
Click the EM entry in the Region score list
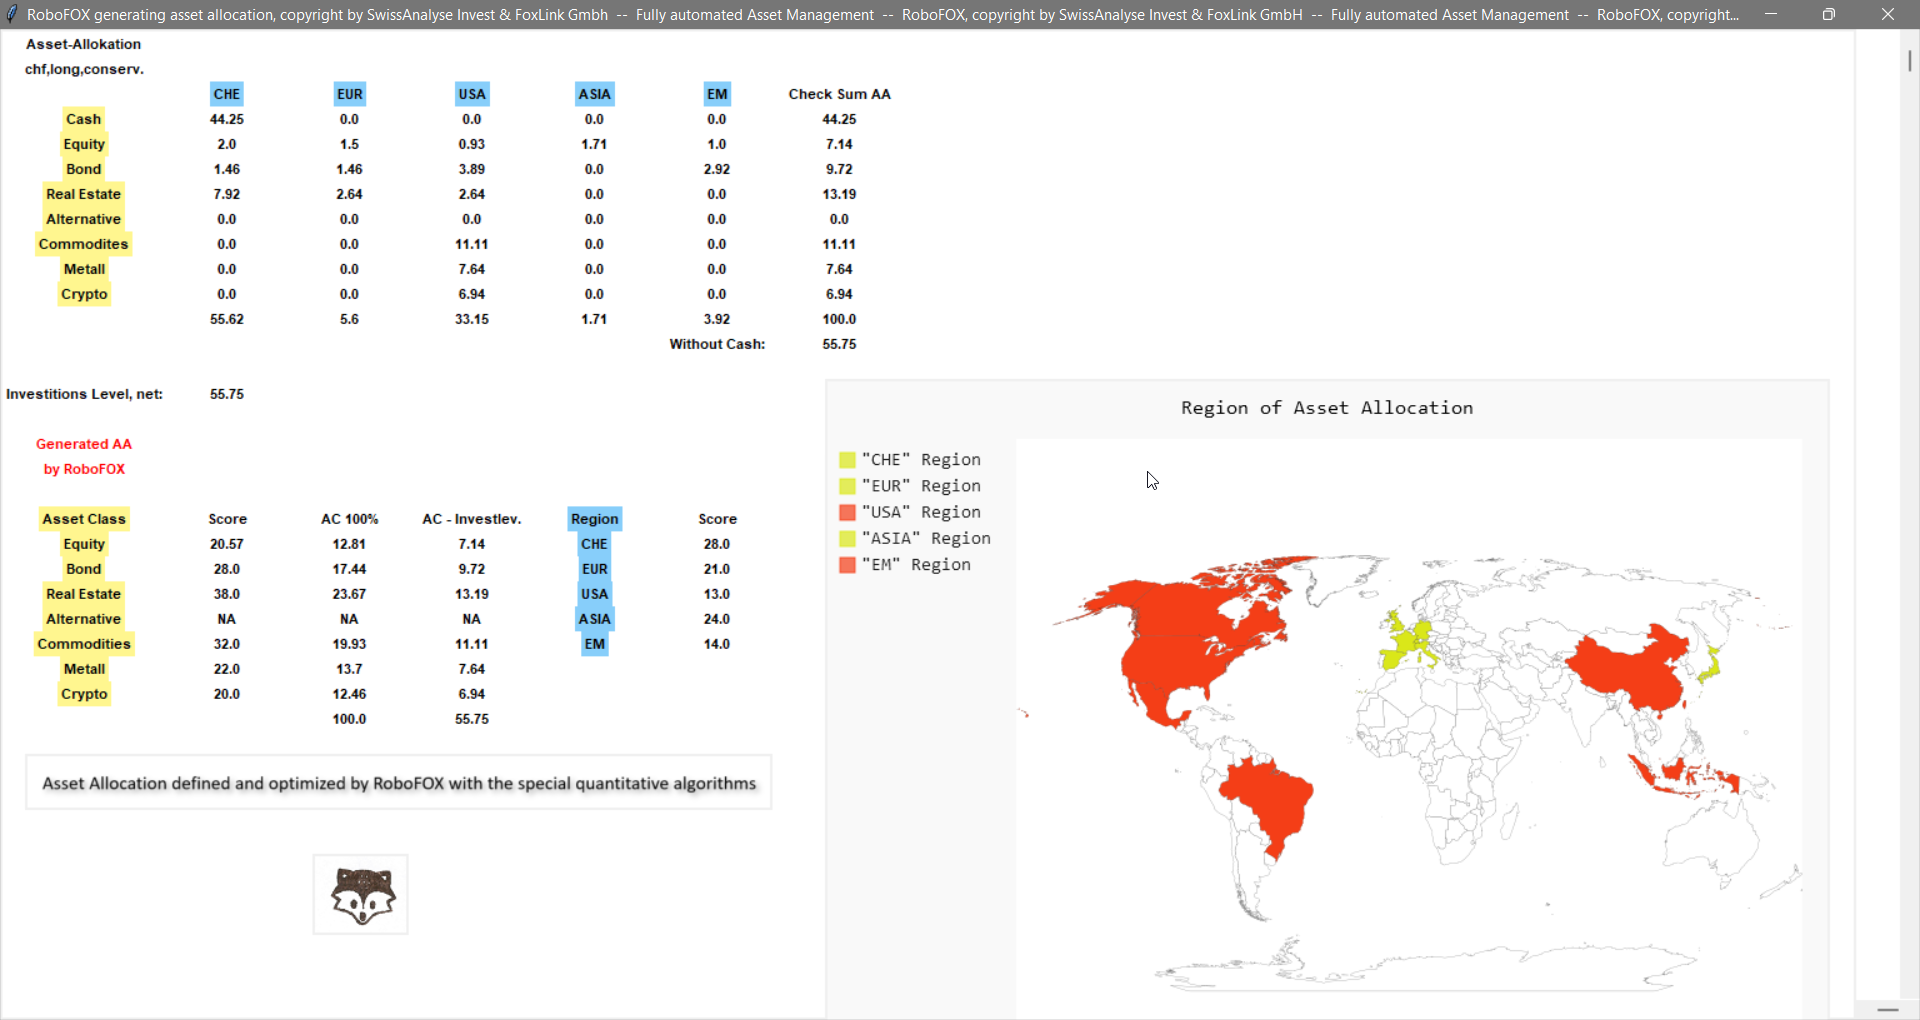coord(595,644)
